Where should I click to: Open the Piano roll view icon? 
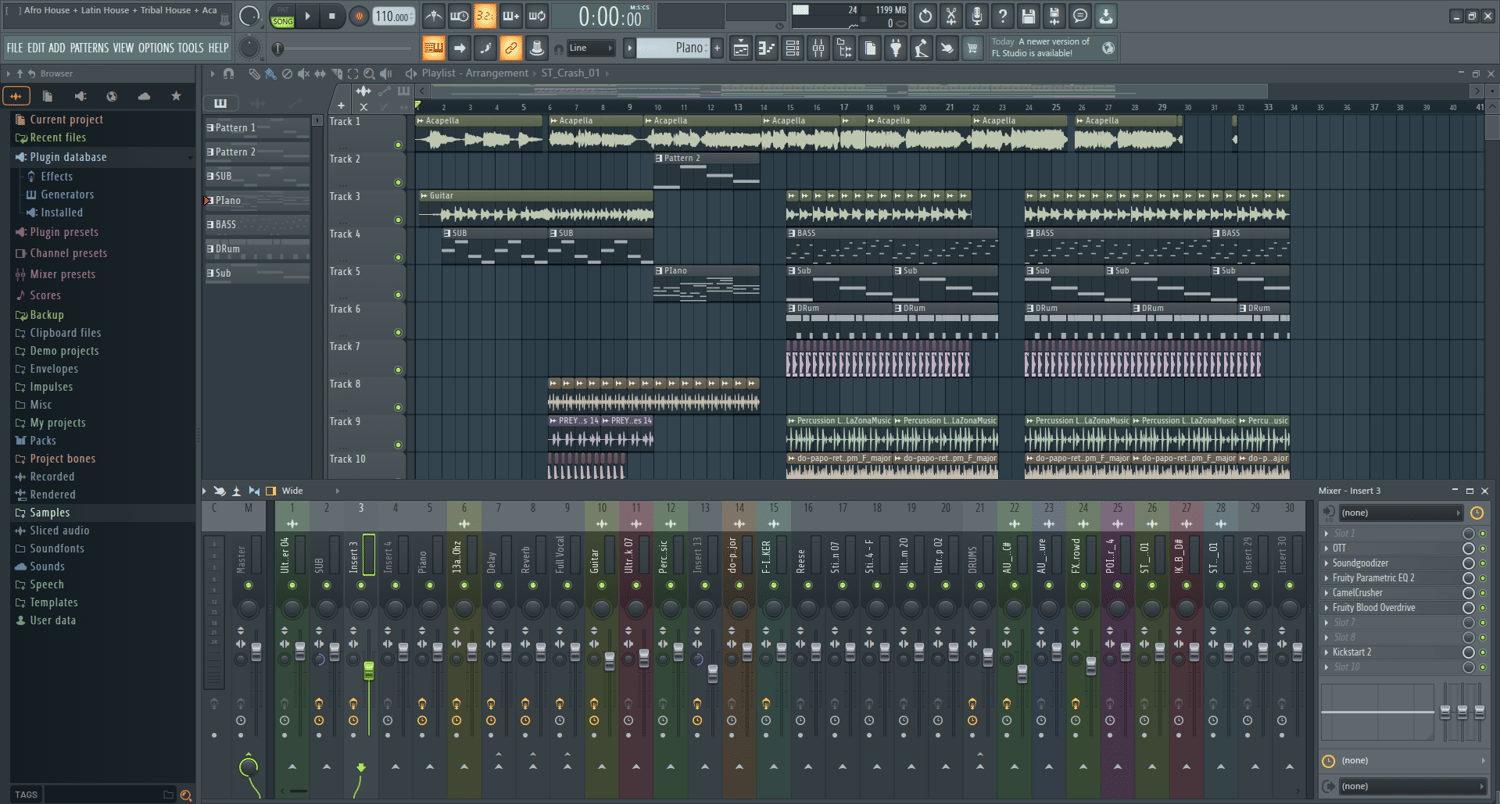[x=767, y=47]
